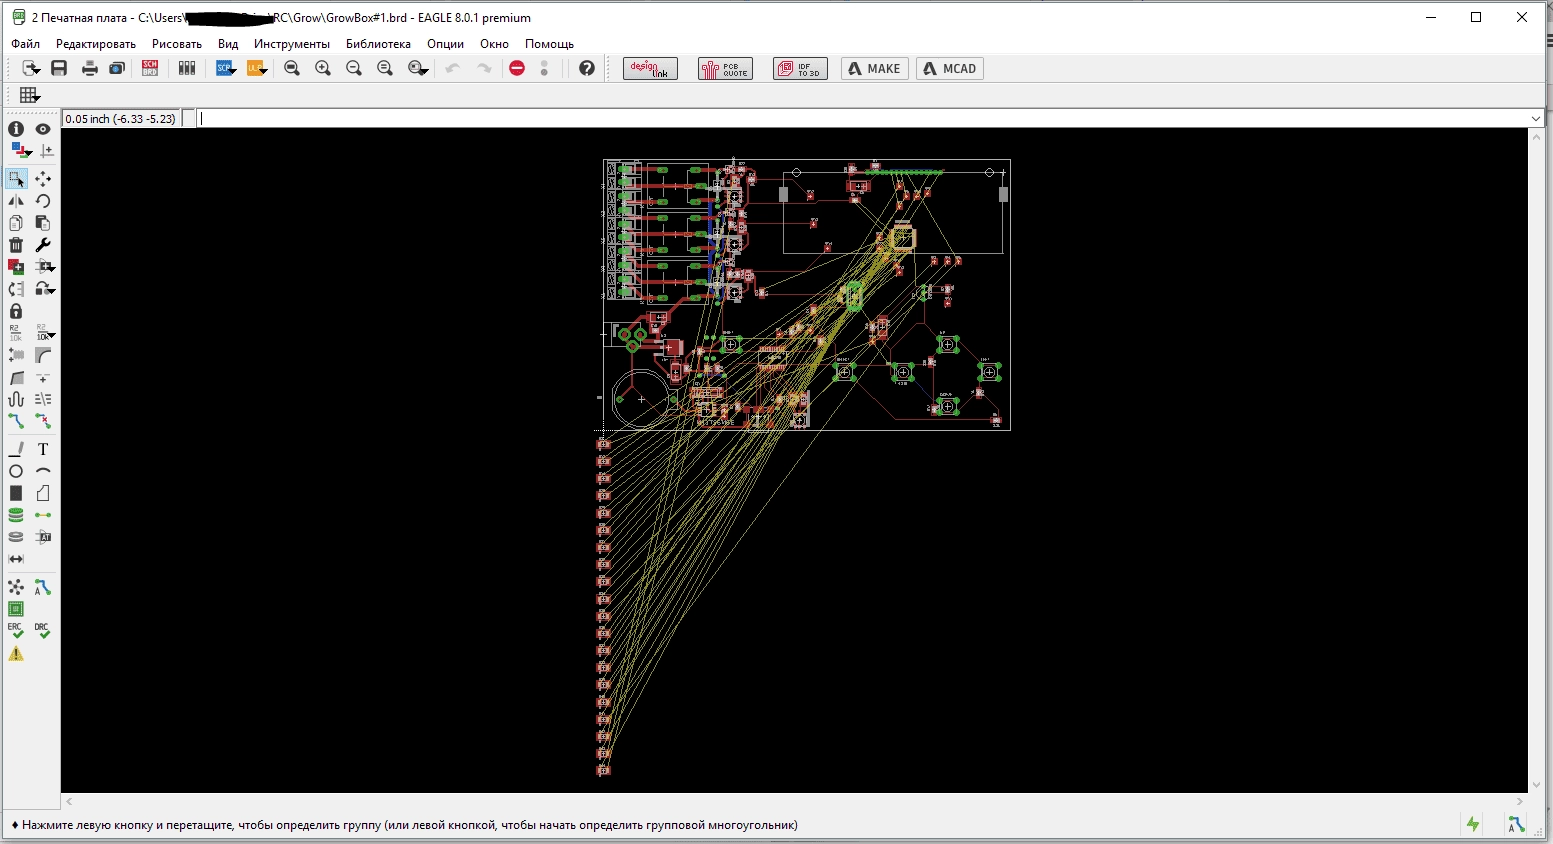Select the Ripup tool
This screenshot has height=844, width=1553.
[x=43, y=421]
